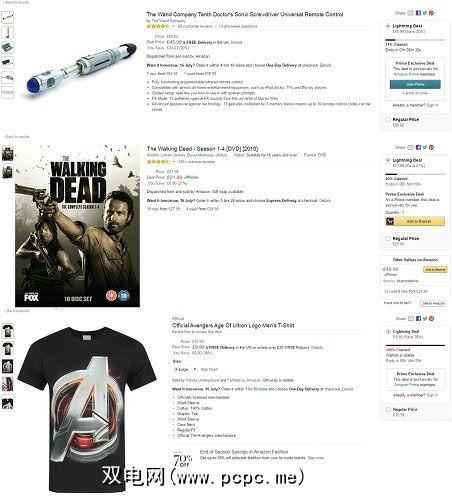Tweet the Walking Dead DVD listing
452x500 pixels.
click(425, 147)
